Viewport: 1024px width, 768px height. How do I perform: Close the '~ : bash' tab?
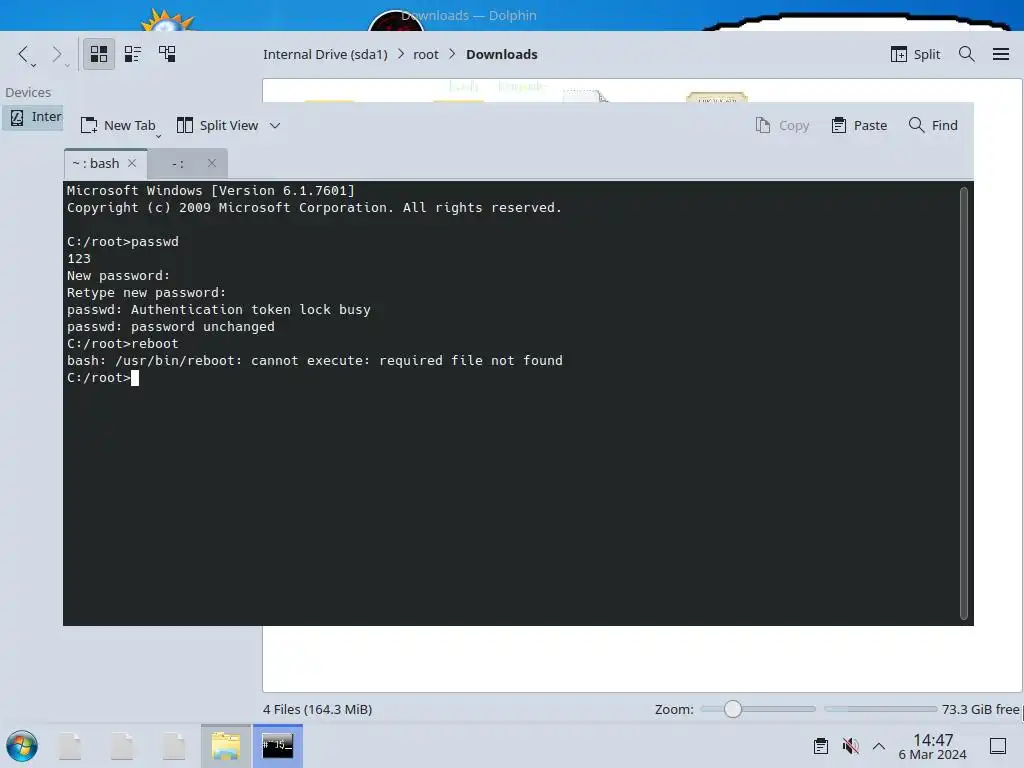132,163
